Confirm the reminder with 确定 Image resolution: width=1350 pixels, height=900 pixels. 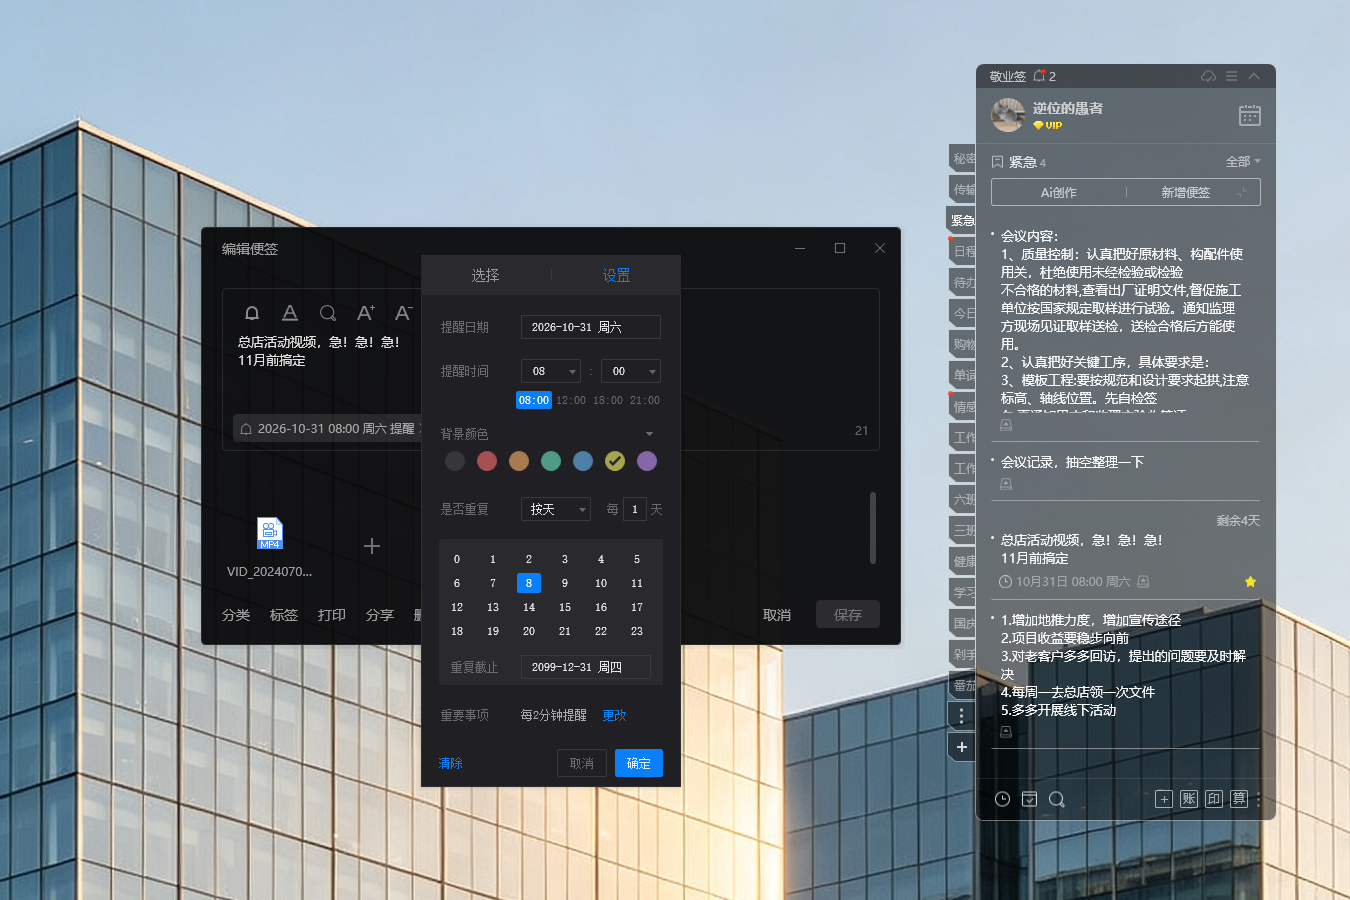(639, 763)
